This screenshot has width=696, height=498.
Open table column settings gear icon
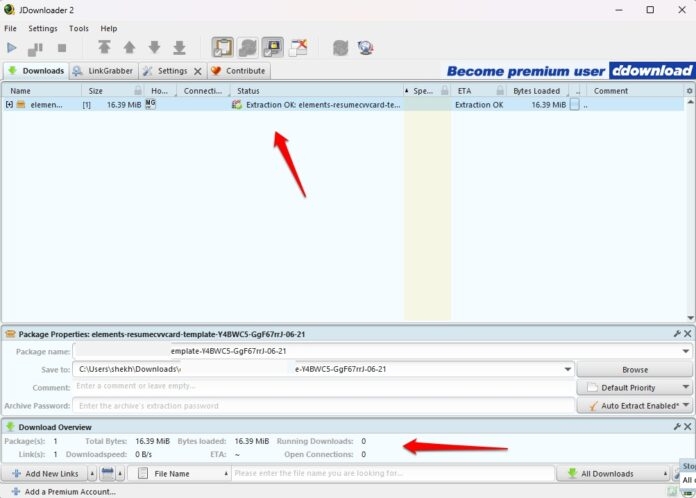[688, 91]
